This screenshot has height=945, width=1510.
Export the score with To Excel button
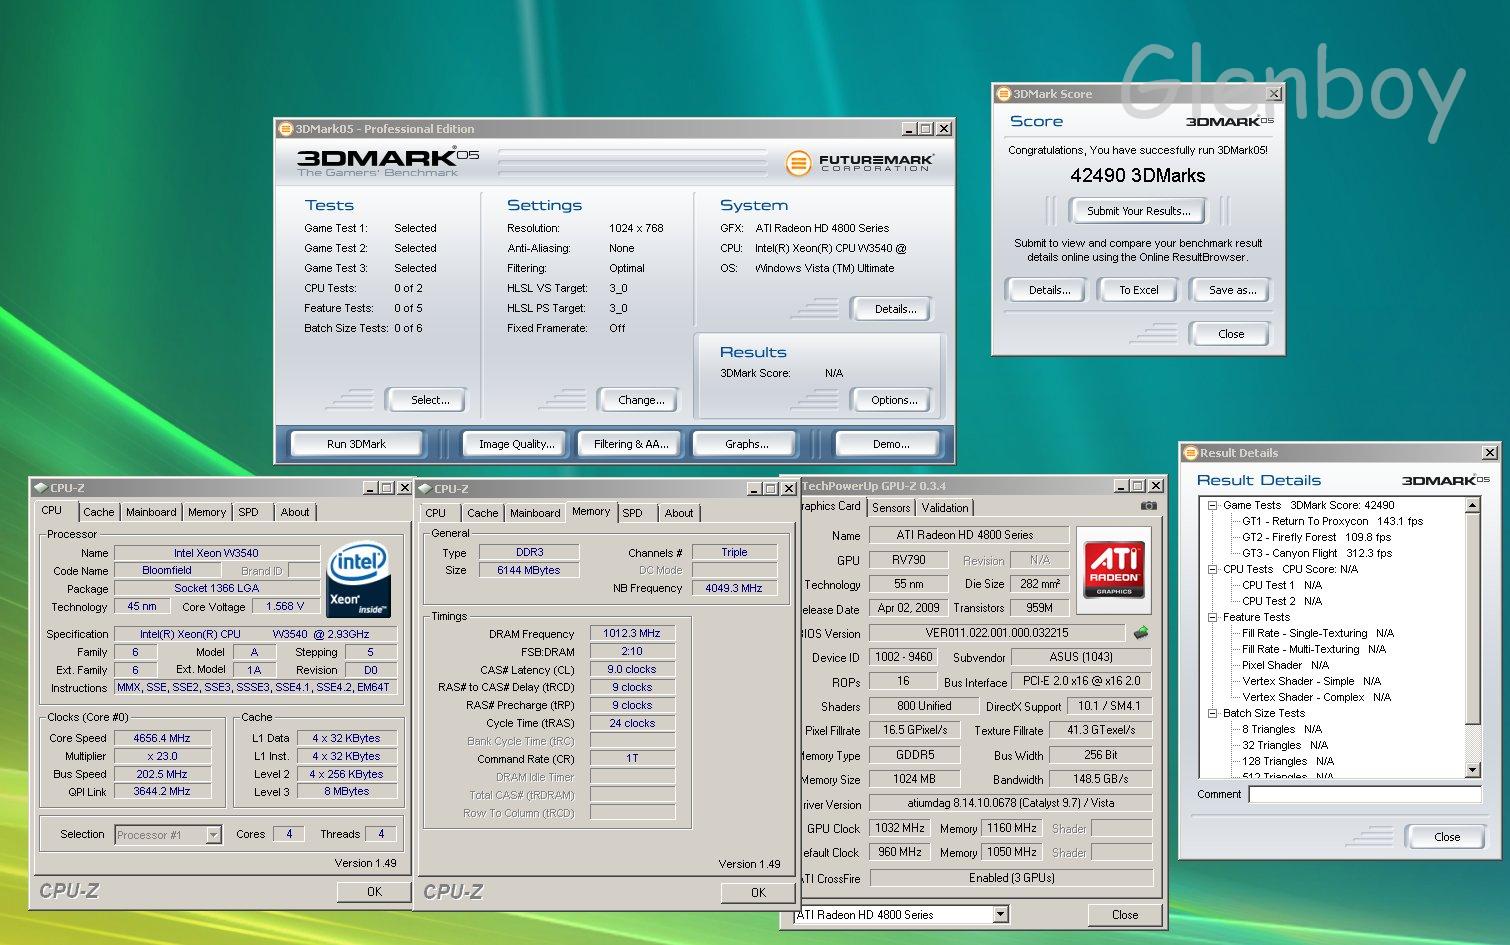click(1138, 290)
